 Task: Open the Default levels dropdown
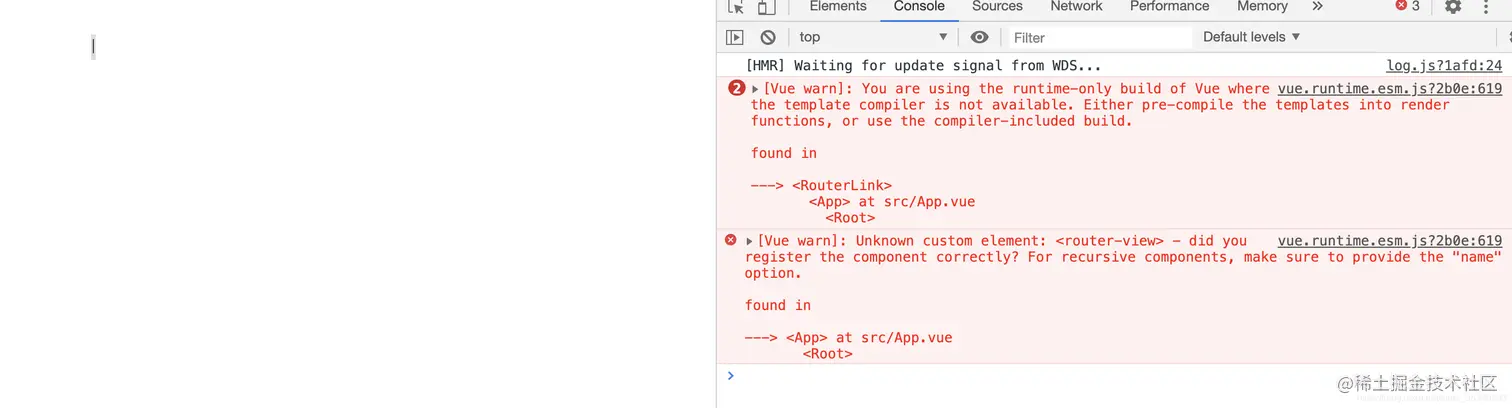pos(1251,37)
